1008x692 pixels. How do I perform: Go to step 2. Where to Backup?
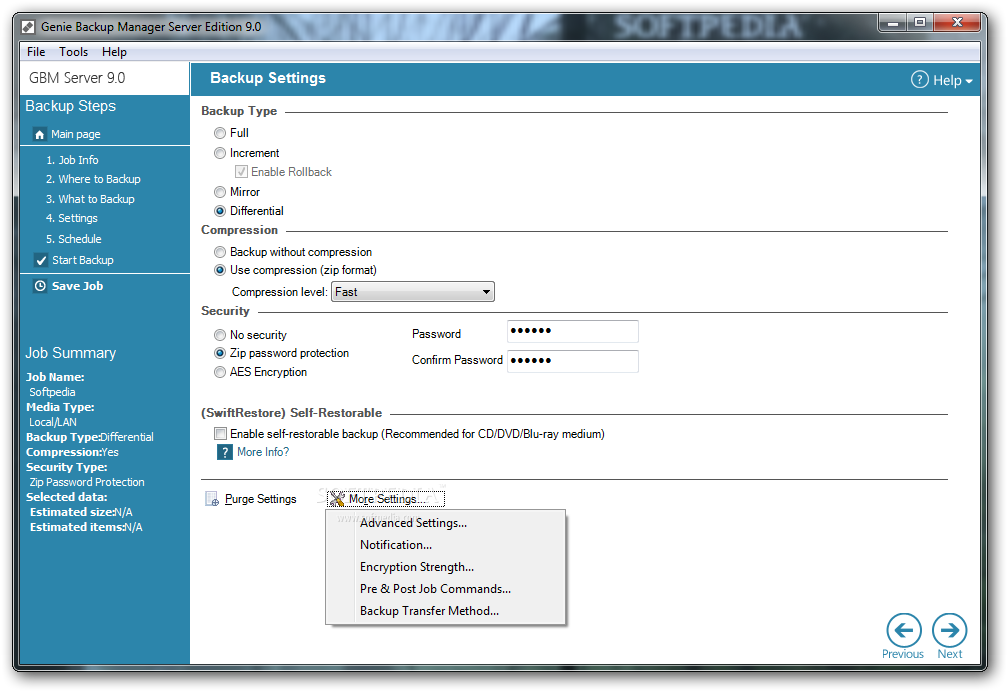coord(93,179)
